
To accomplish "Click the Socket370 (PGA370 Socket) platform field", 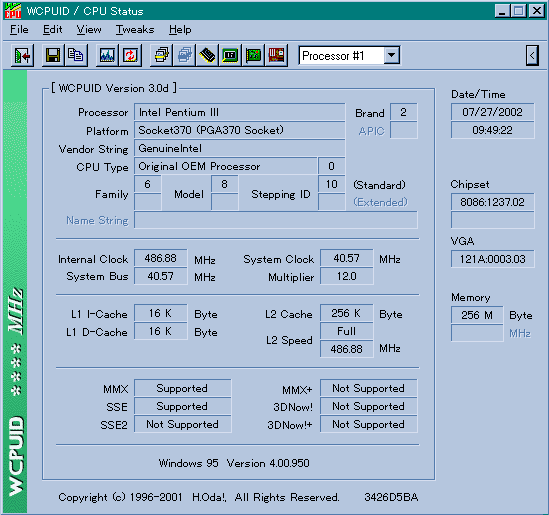I will click(239, 130).
